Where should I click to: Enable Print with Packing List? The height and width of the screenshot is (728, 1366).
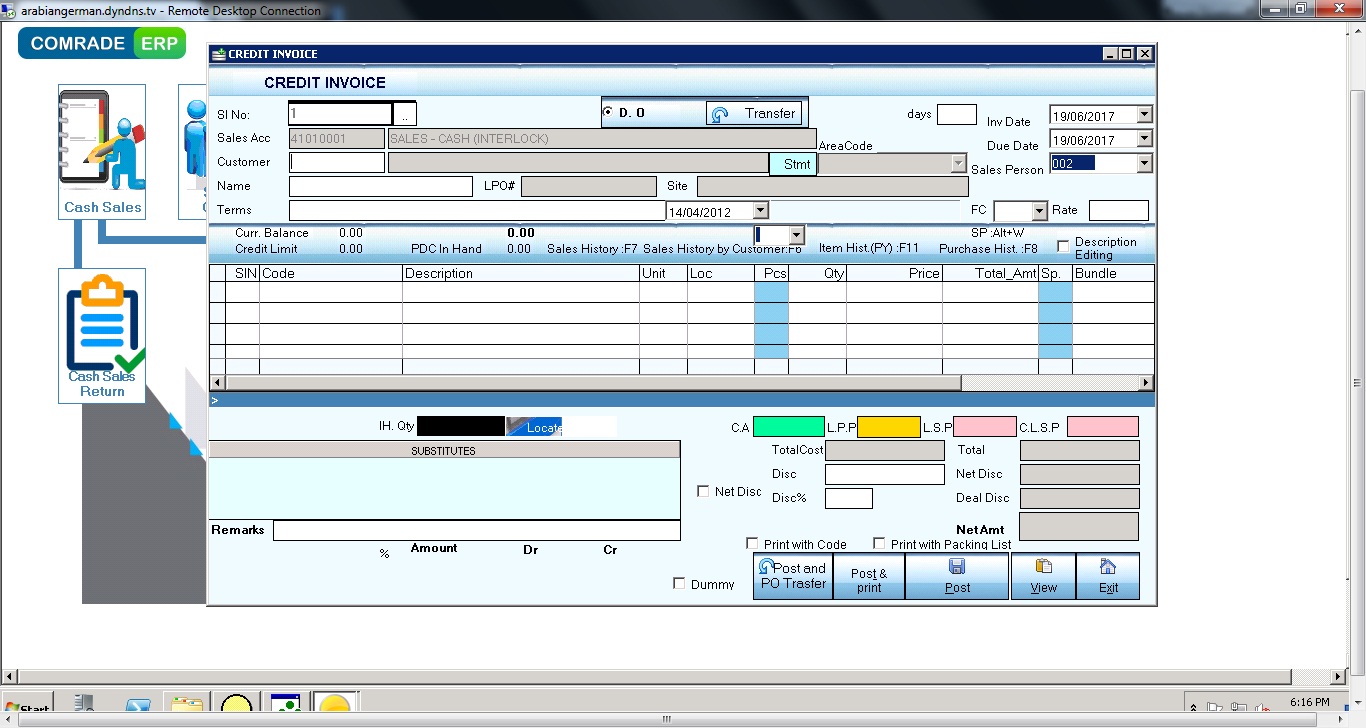(879, 543)
